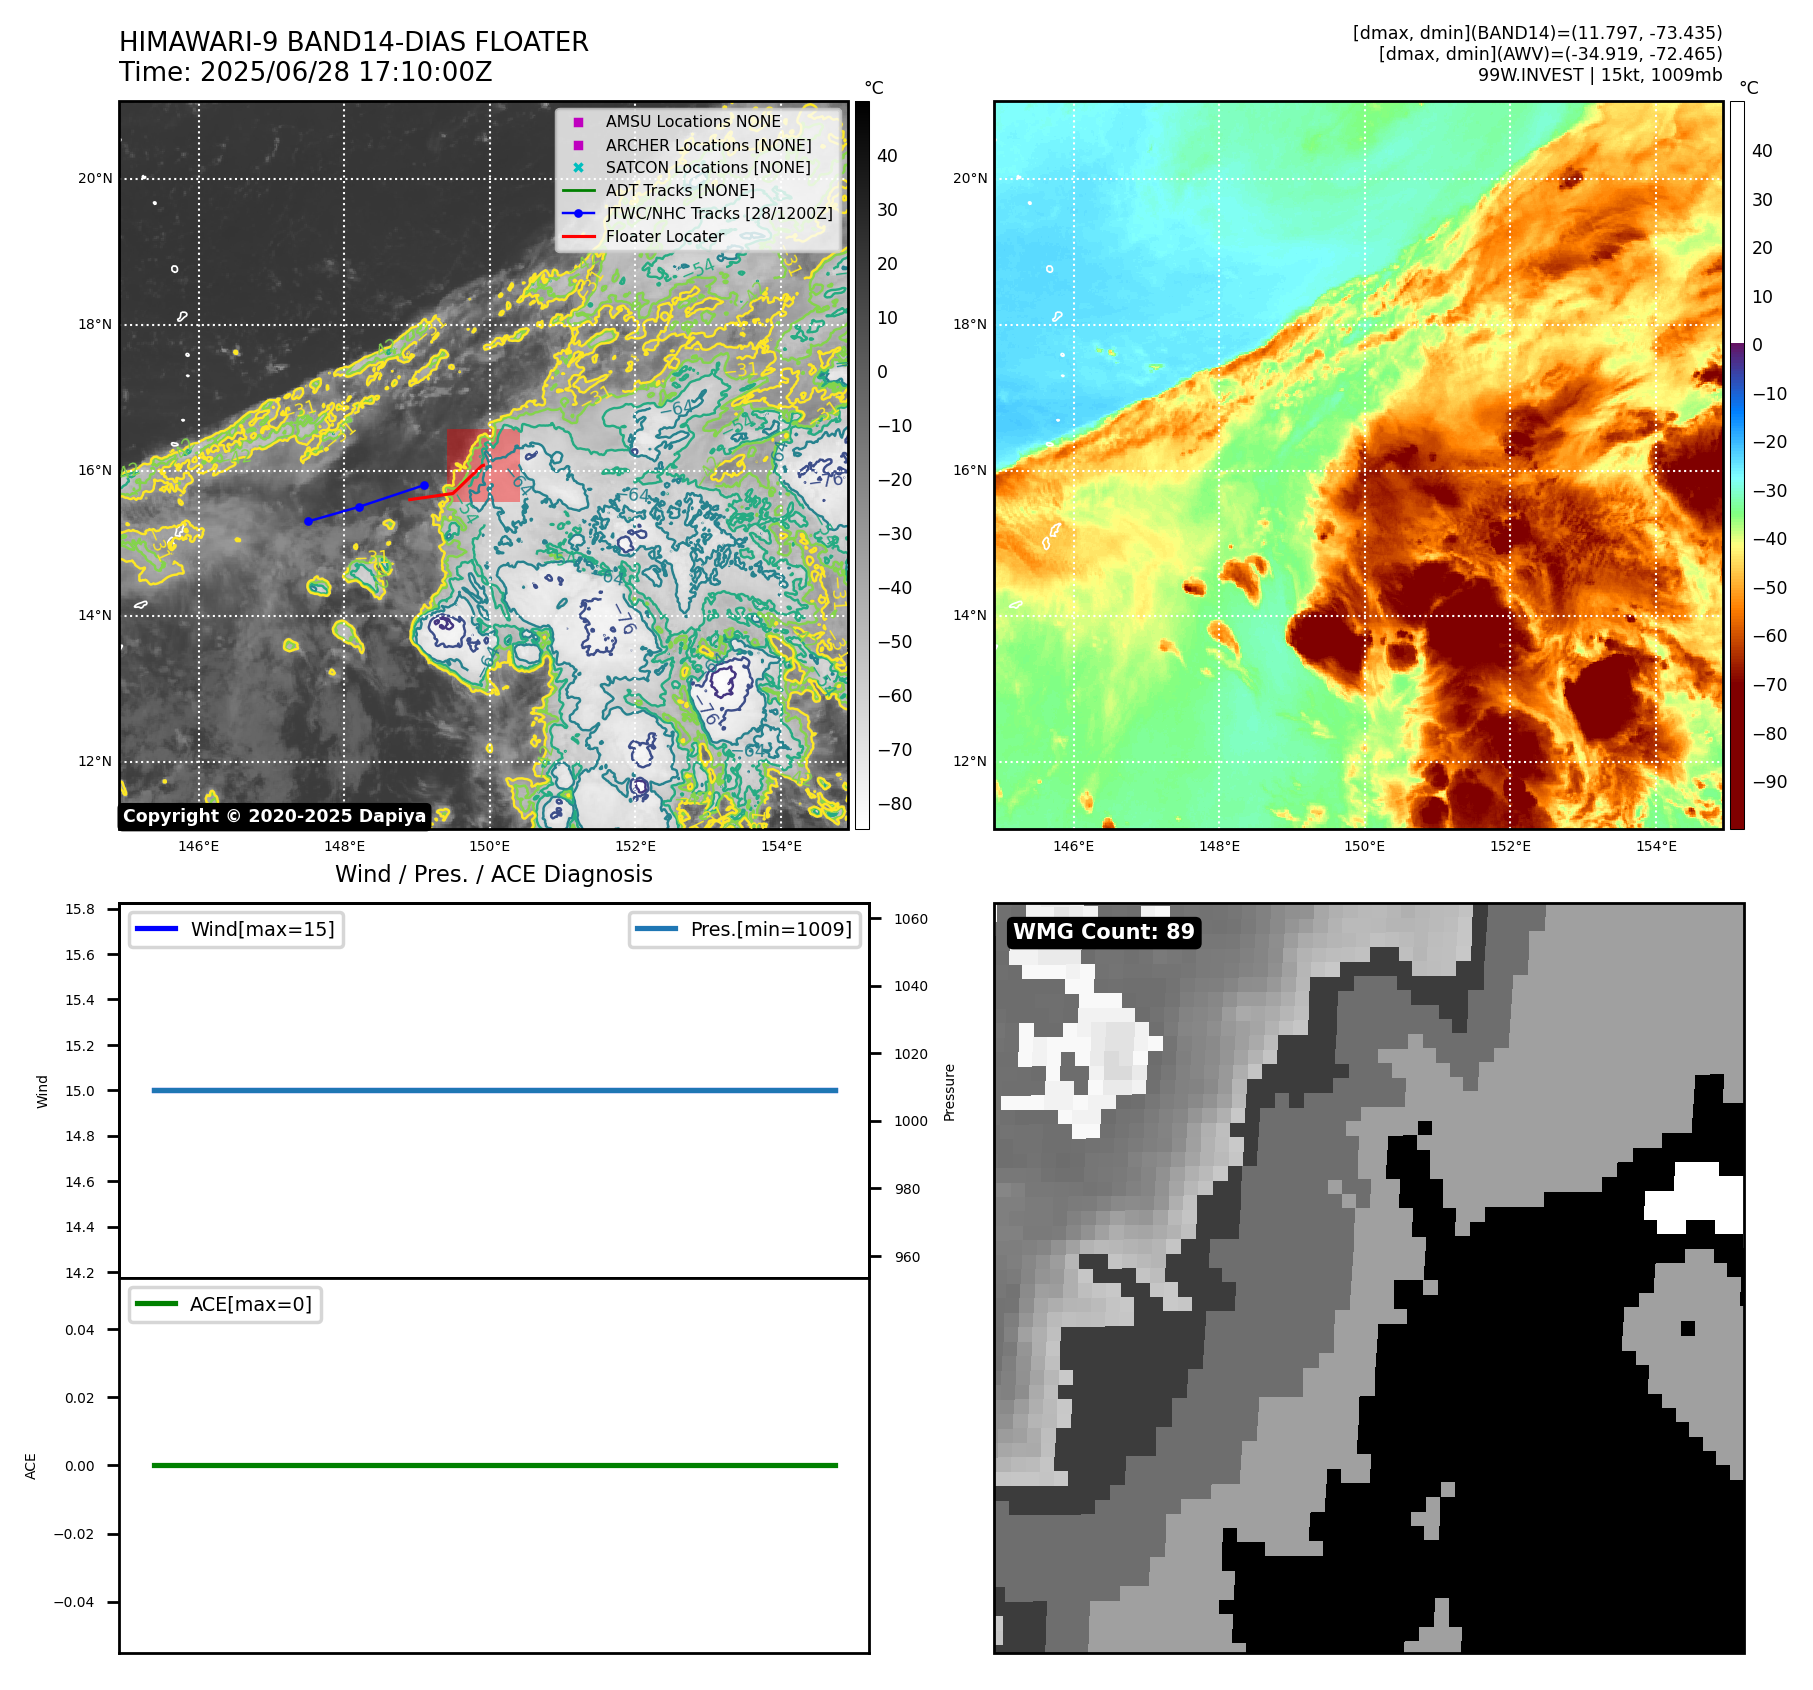
Task: Click the 99W.INVEST | 15kt, 1009mb label
Action: pos(1600,75)
